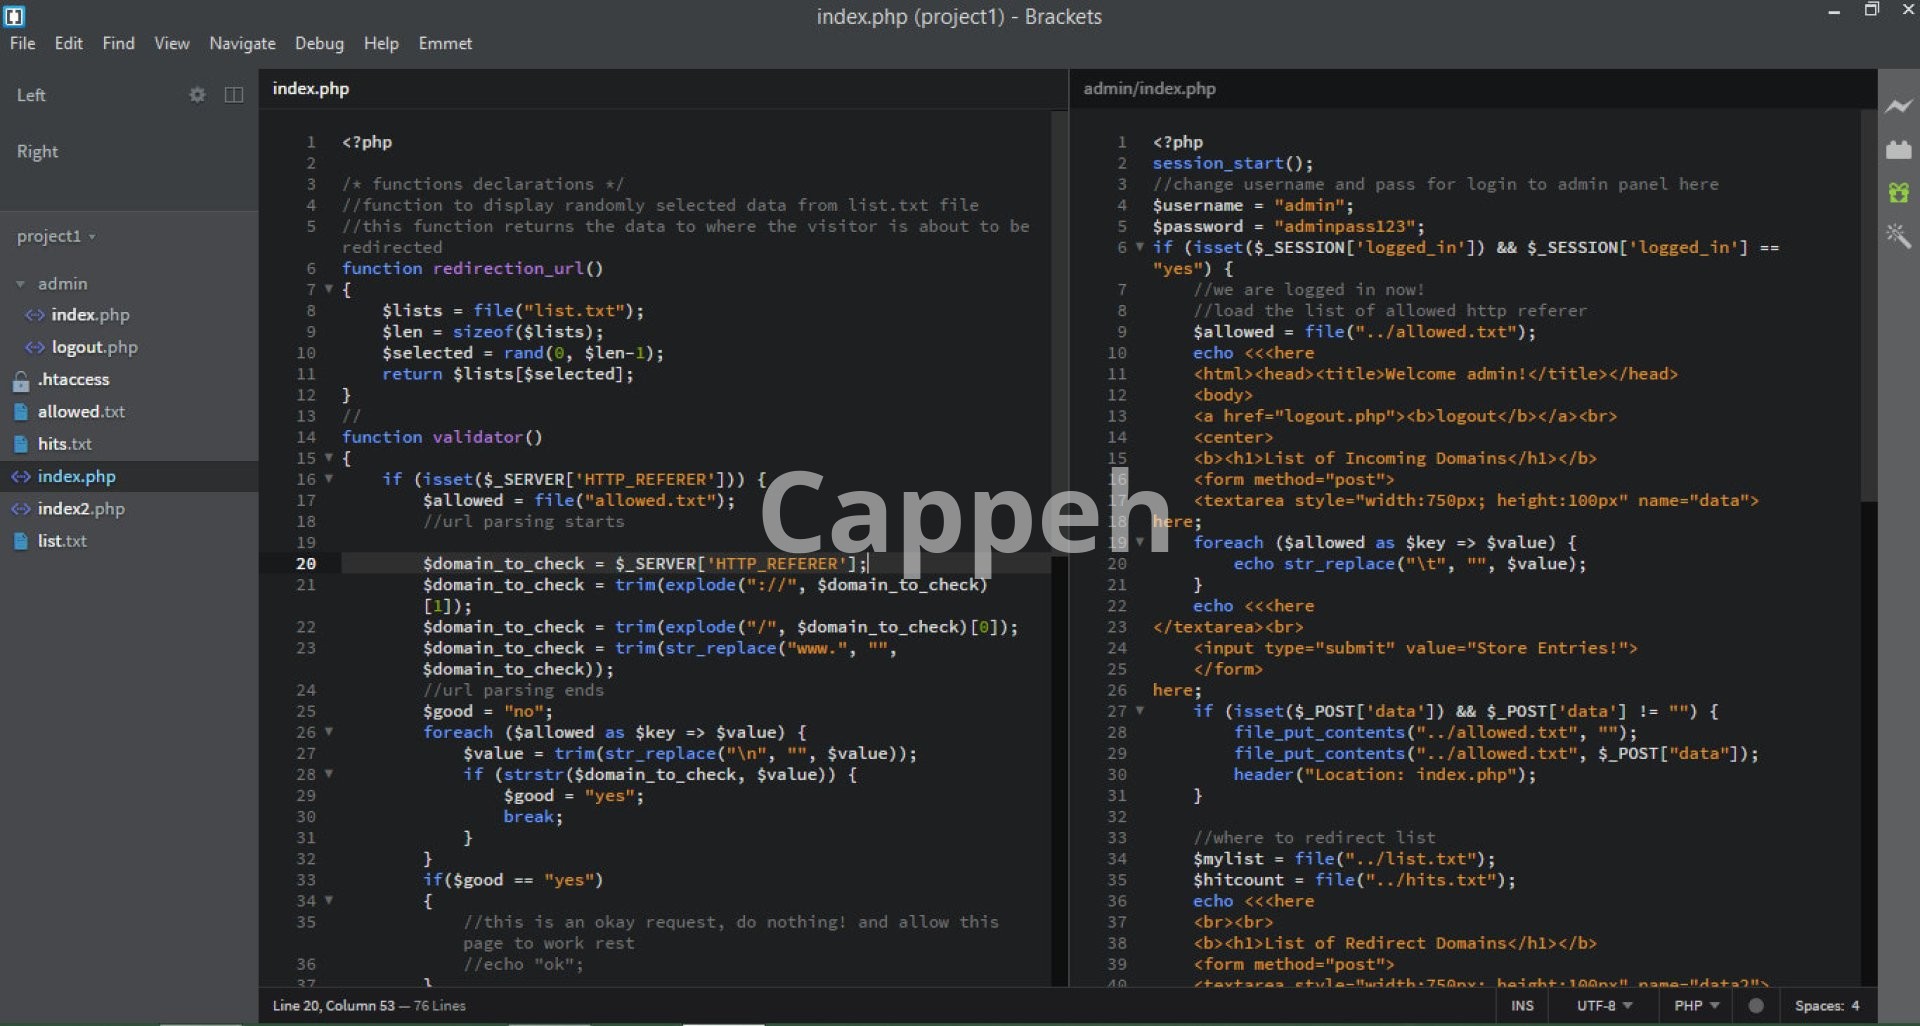Click the Brackets app logo icon
Viewport: 1920px width, 1026px height.
pyautogui.click(x=14, y=16)
